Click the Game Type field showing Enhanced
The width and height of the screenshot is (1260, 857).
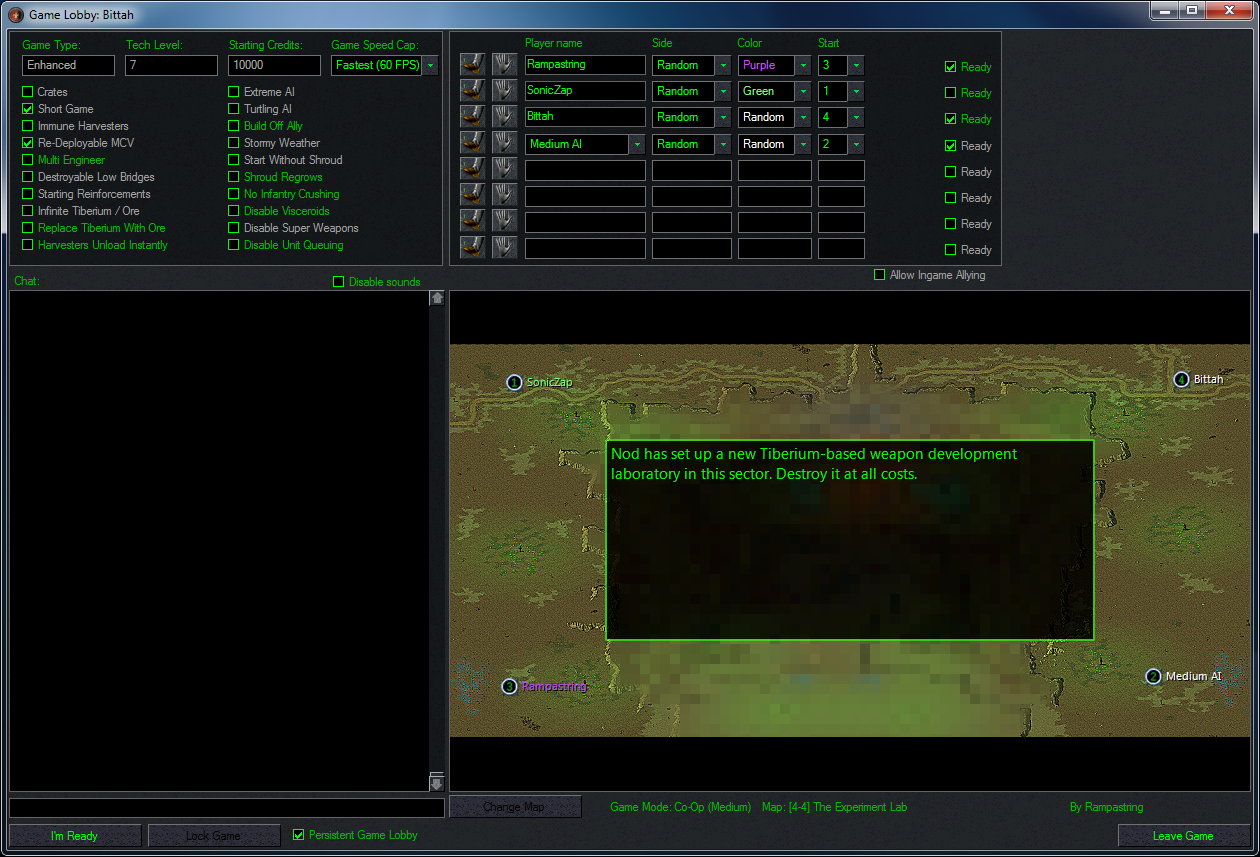tap(68, 65)
